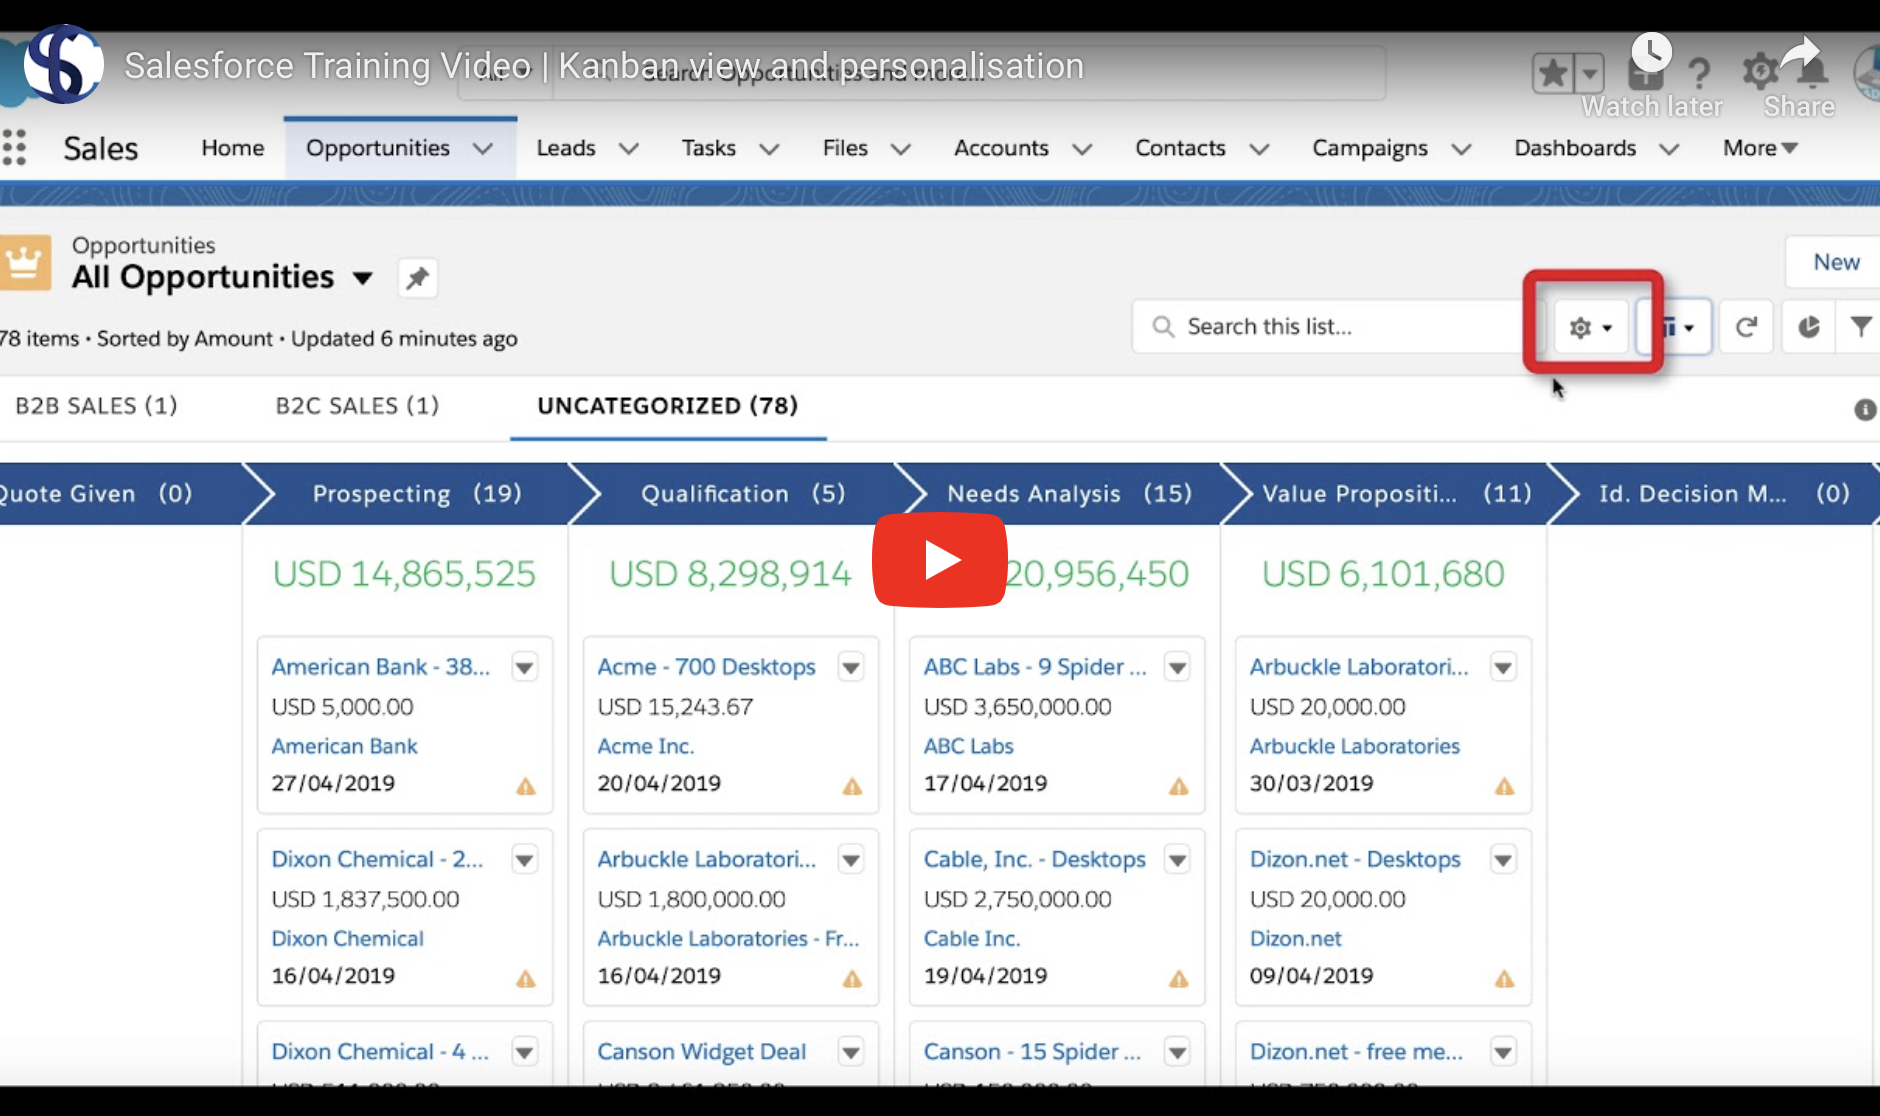Refresh the opportunities list
Image resolution: width=1880 pixels, height=1116 pixels.
point(1747,327)
